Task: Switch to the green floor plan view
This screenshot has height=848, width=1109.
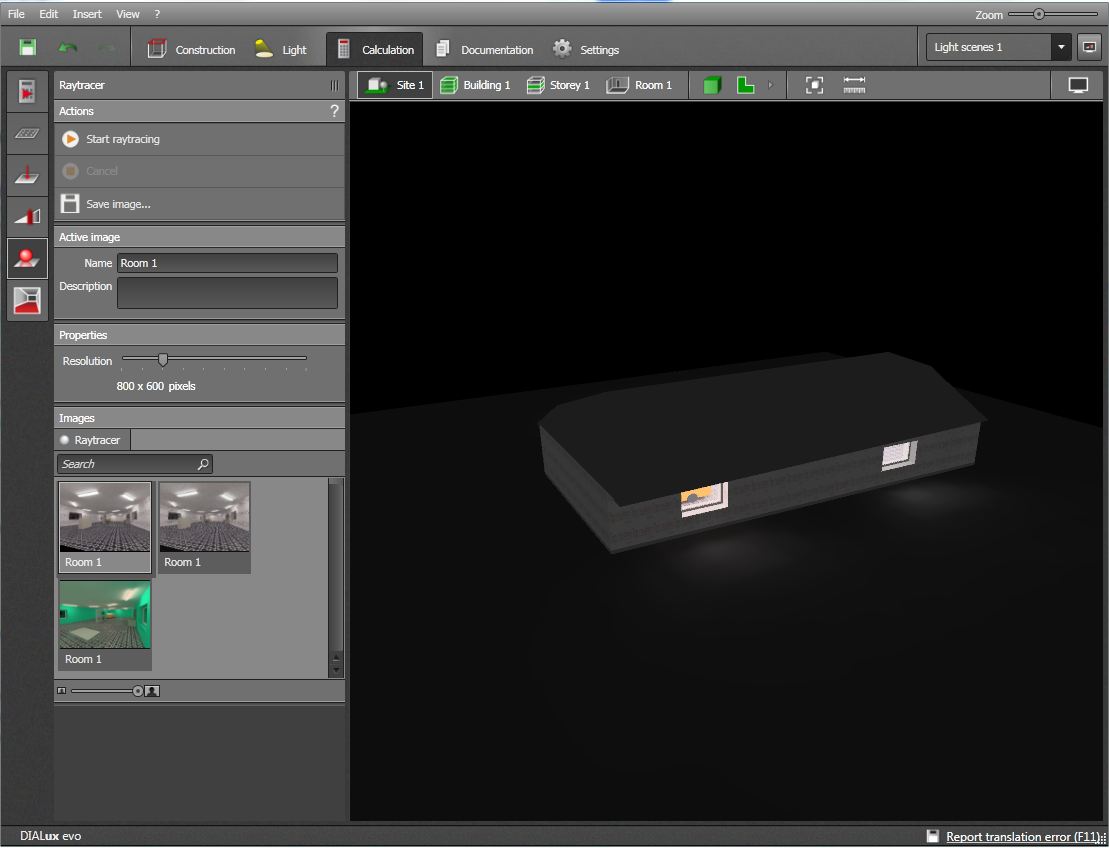Action: click(745, 85)
